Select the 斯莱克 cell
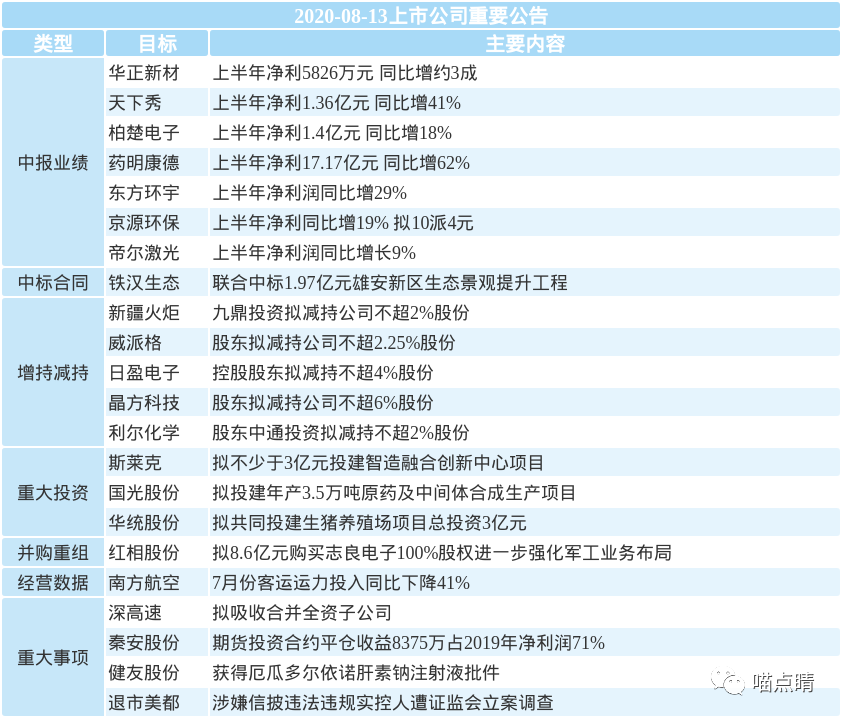 click(157, 463)
